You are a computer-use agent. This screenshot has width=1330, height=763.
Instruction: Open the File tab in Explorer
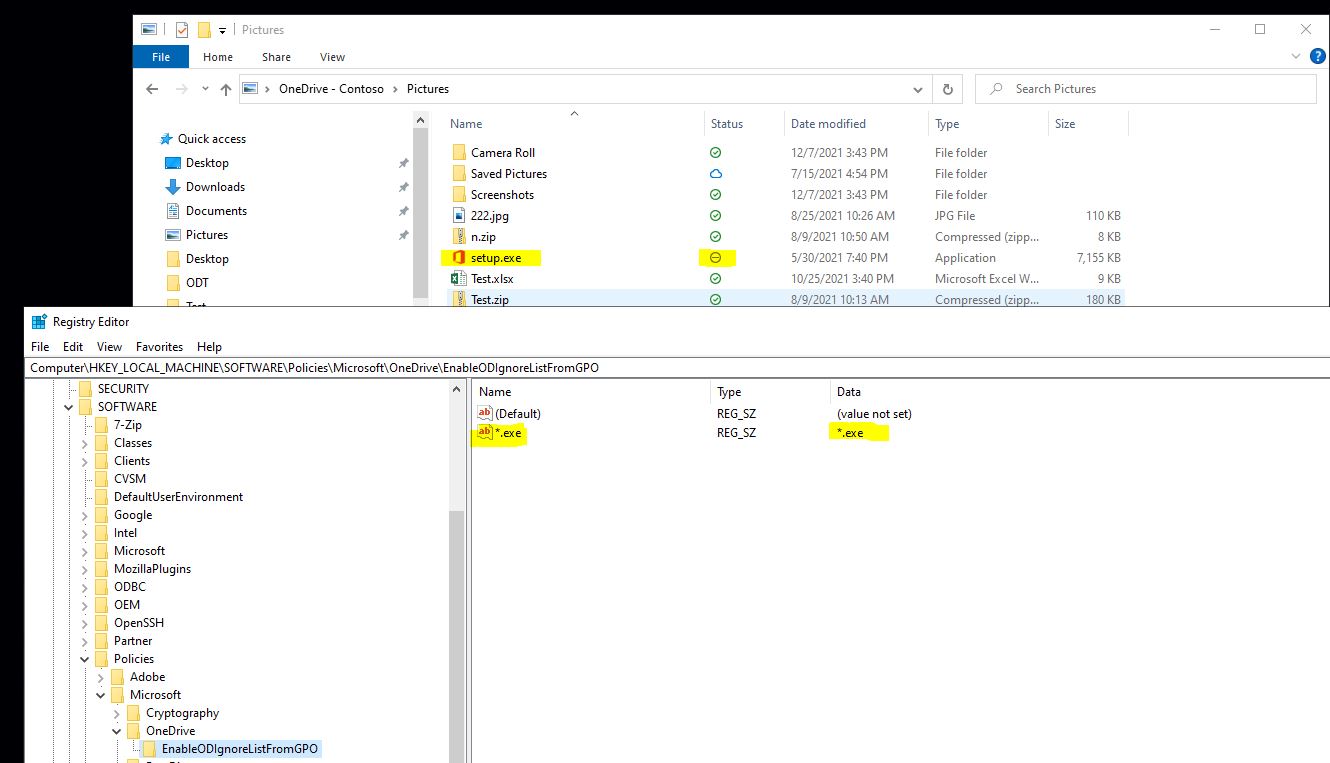point(161,57)
